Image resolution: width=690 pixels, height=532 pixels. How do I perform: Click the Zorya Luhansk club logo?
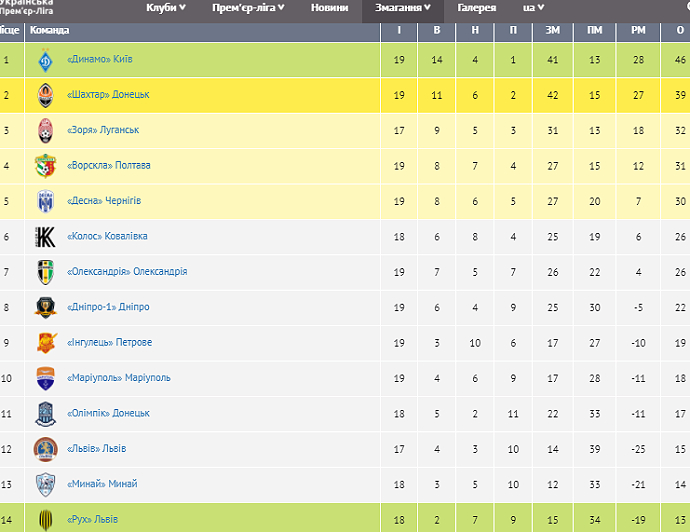click(x=44, y=130)
